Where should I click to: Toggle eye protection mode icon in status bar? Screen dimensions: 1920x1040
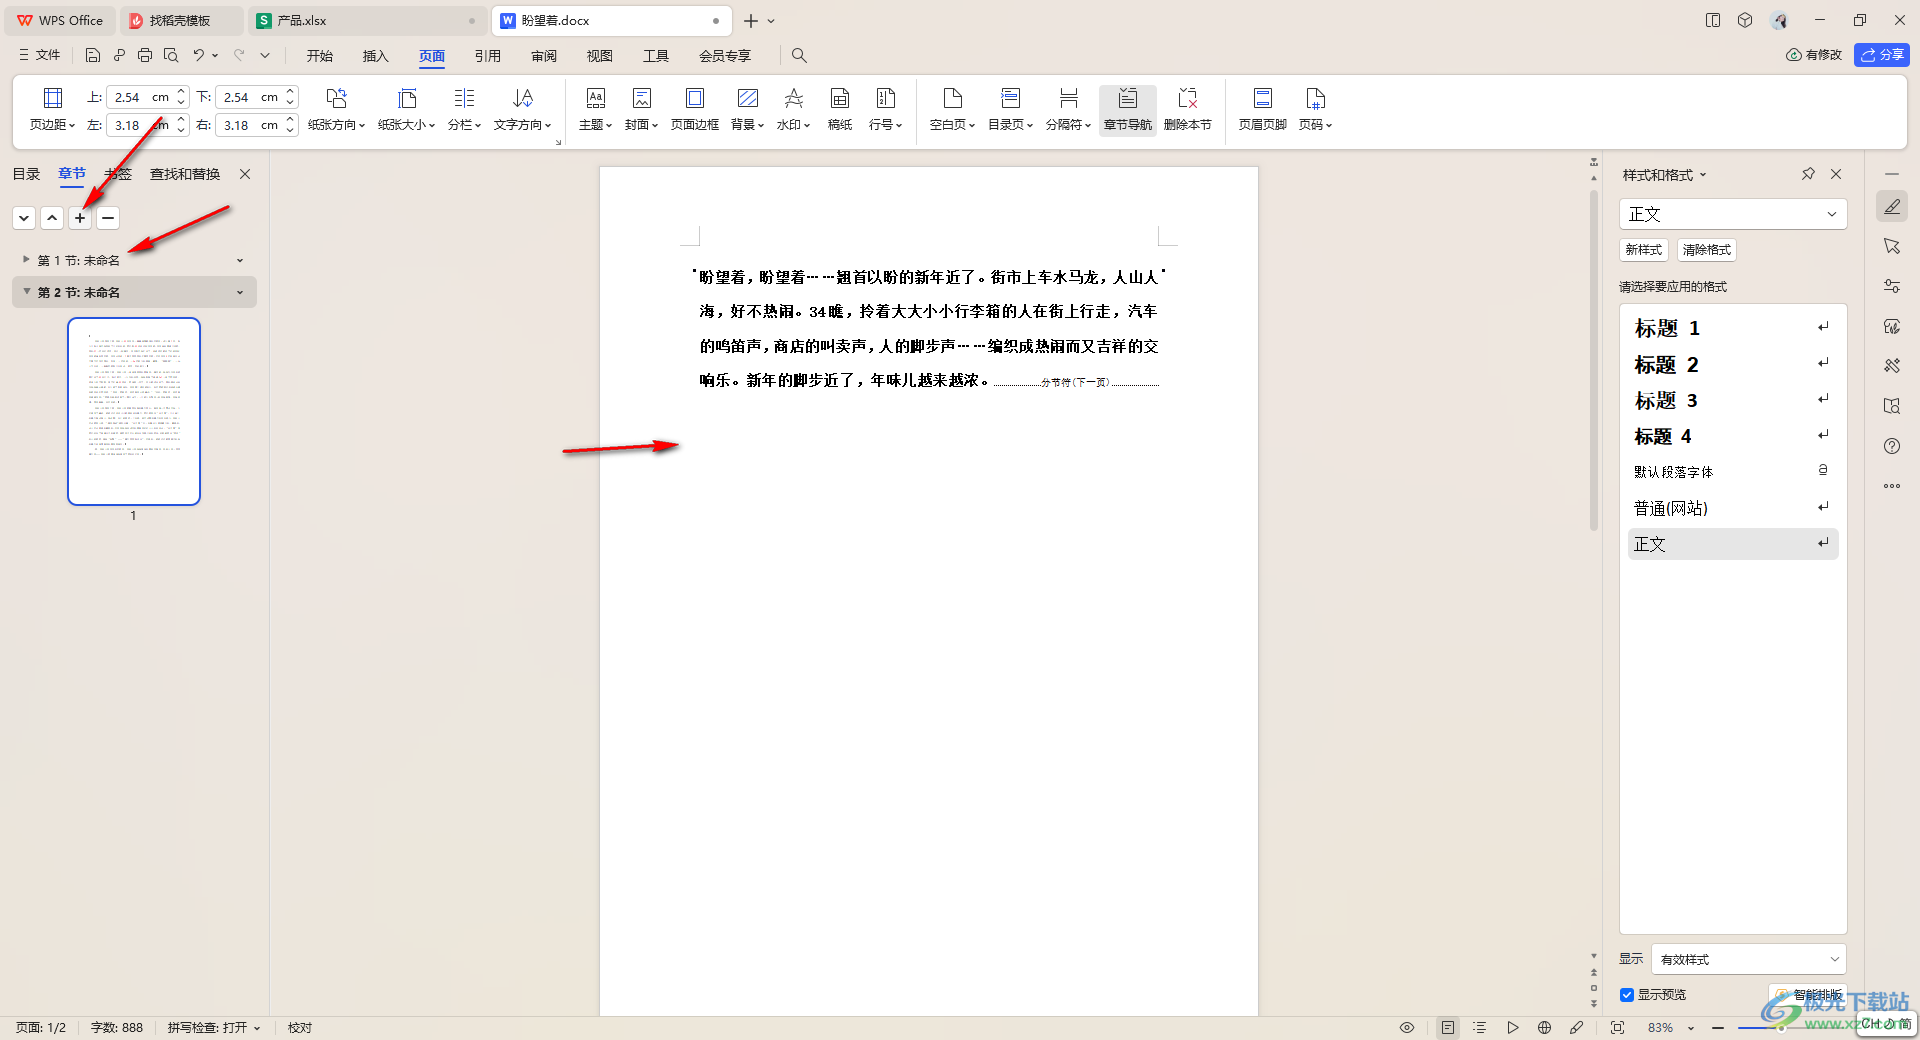pos(1407,1027)
